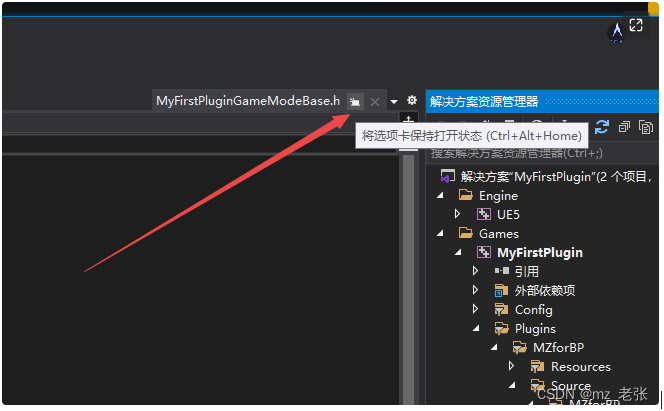Collapse the Games folder node
Viewport: 664px width, 411px height.
point(440,233)
